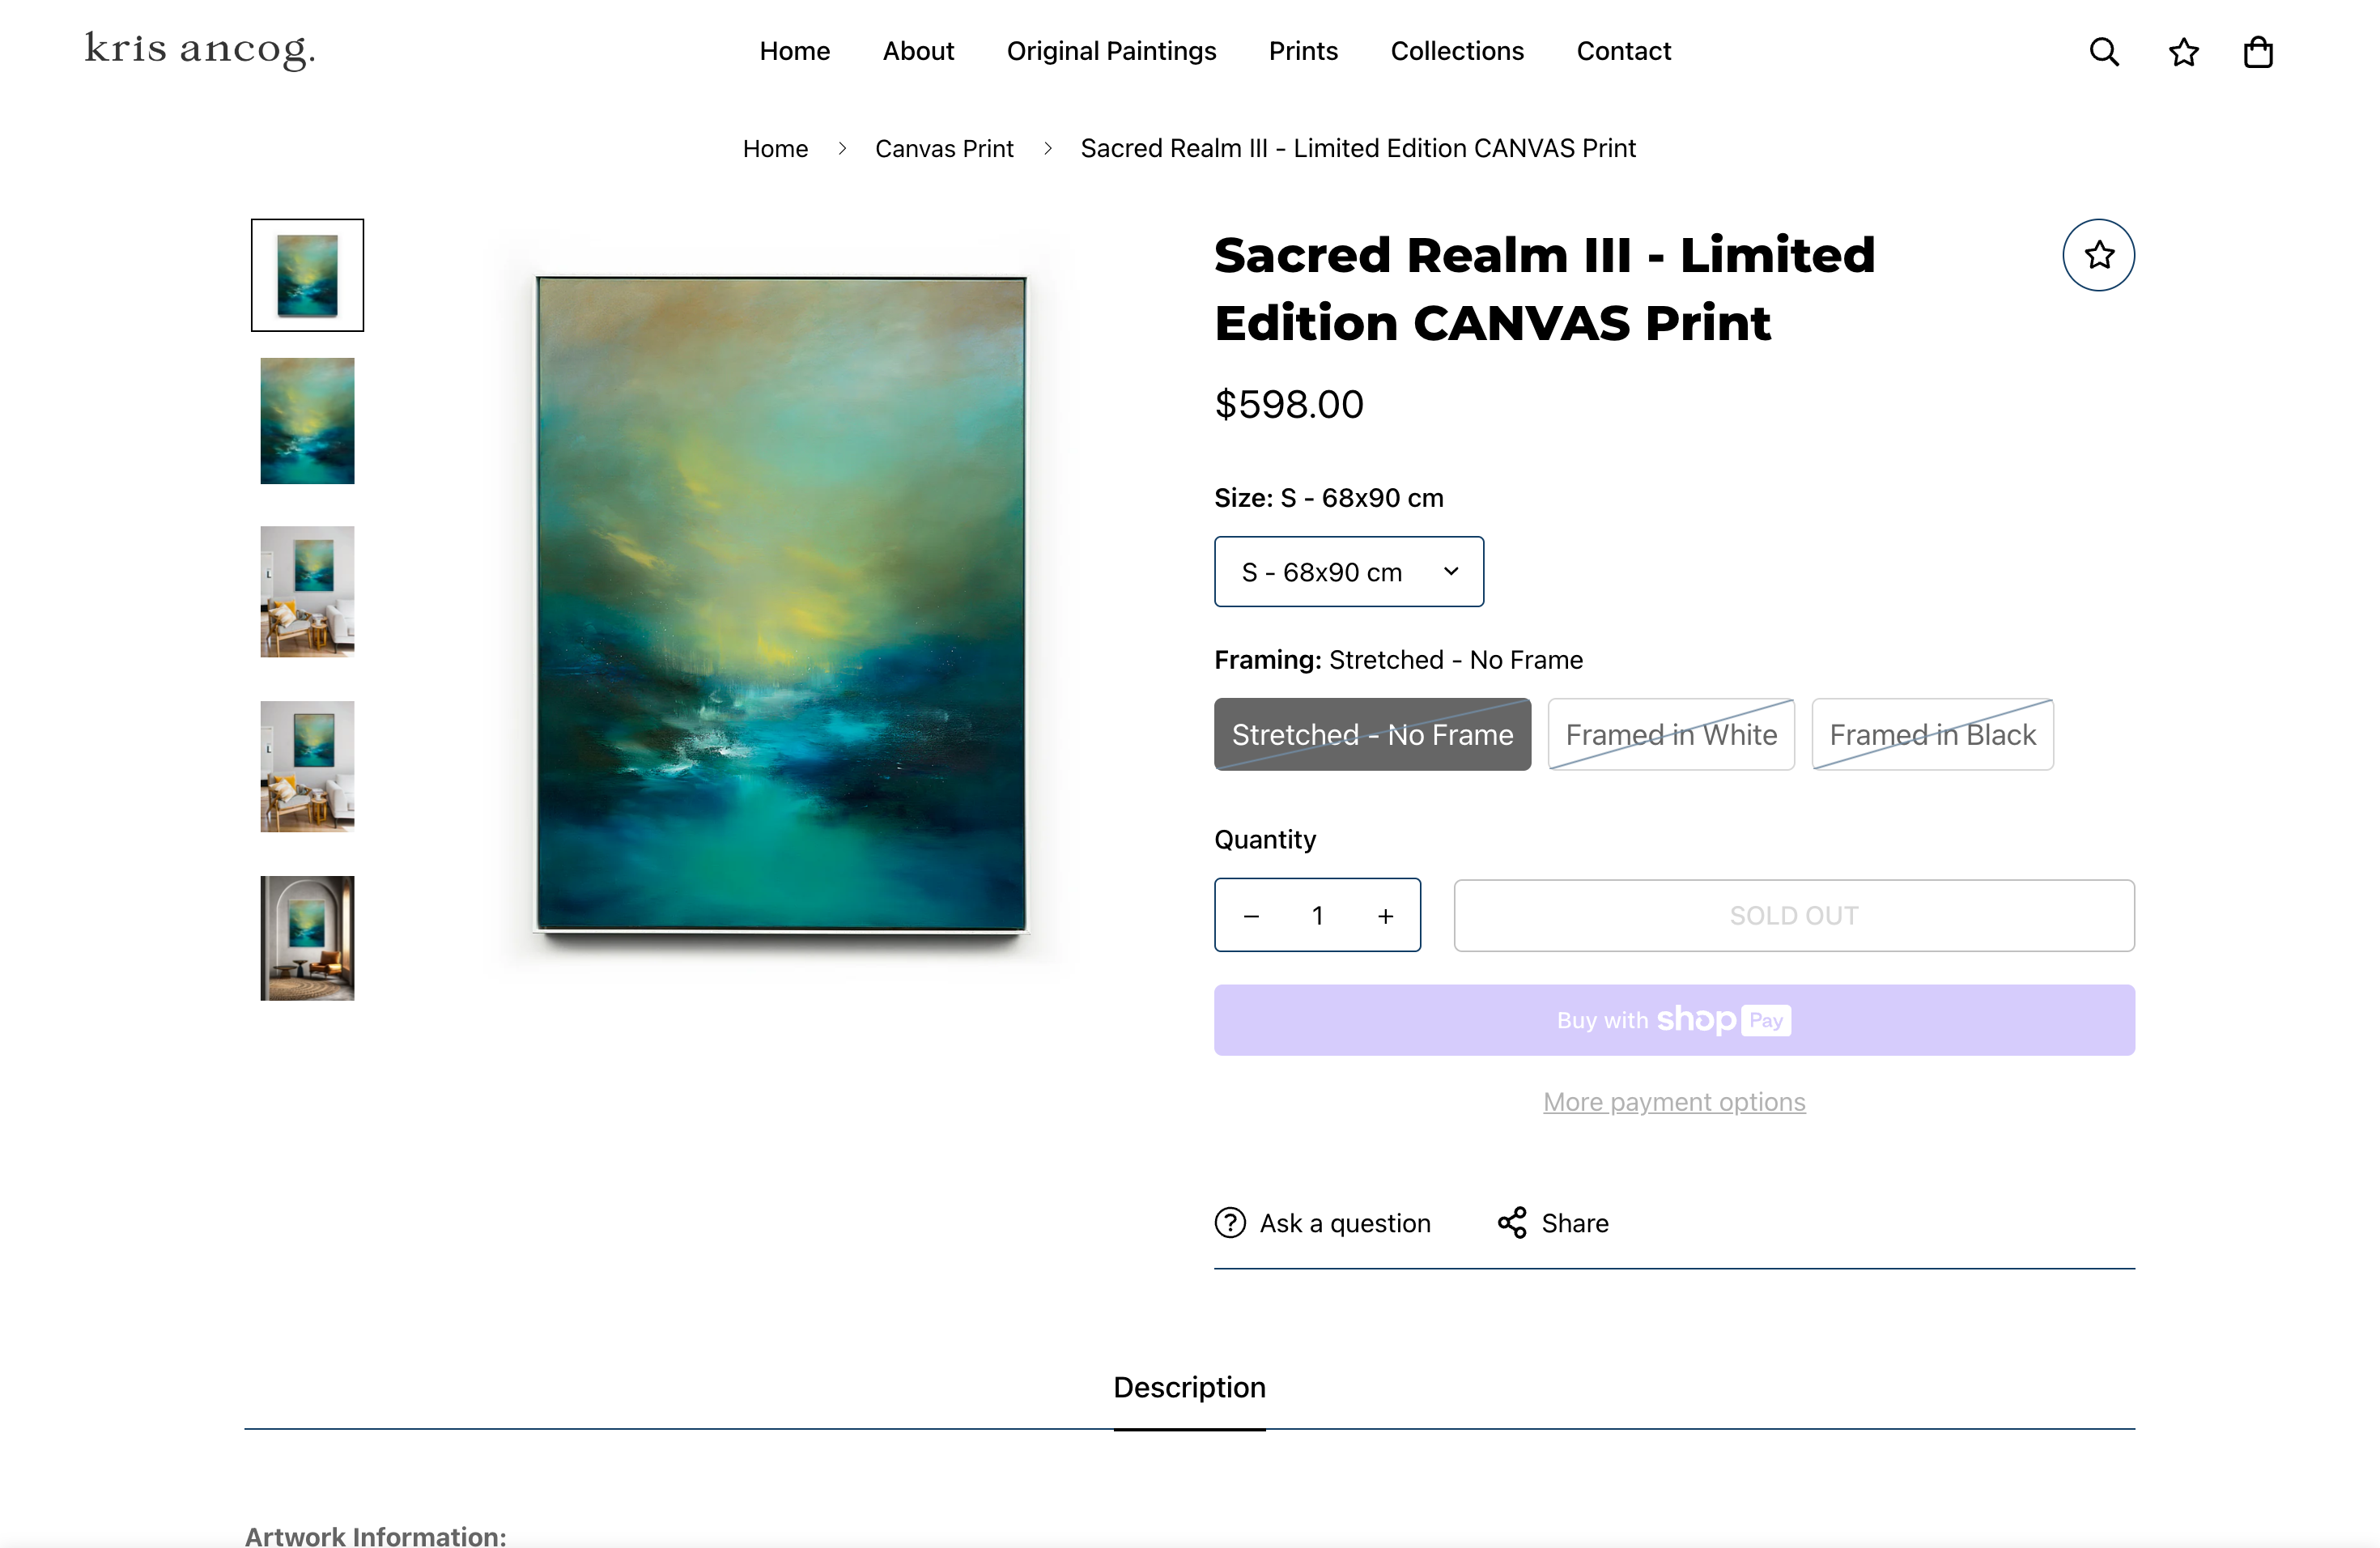View the arched room mockup thumbnail
Image resolution: width=2380 pixels, height=1548 pixels.
pos(307,938)
